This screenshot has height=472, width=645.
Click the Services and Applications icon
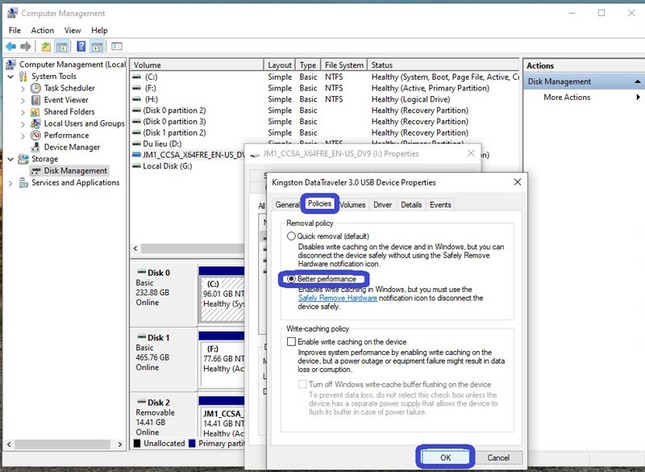click(23, 183)
